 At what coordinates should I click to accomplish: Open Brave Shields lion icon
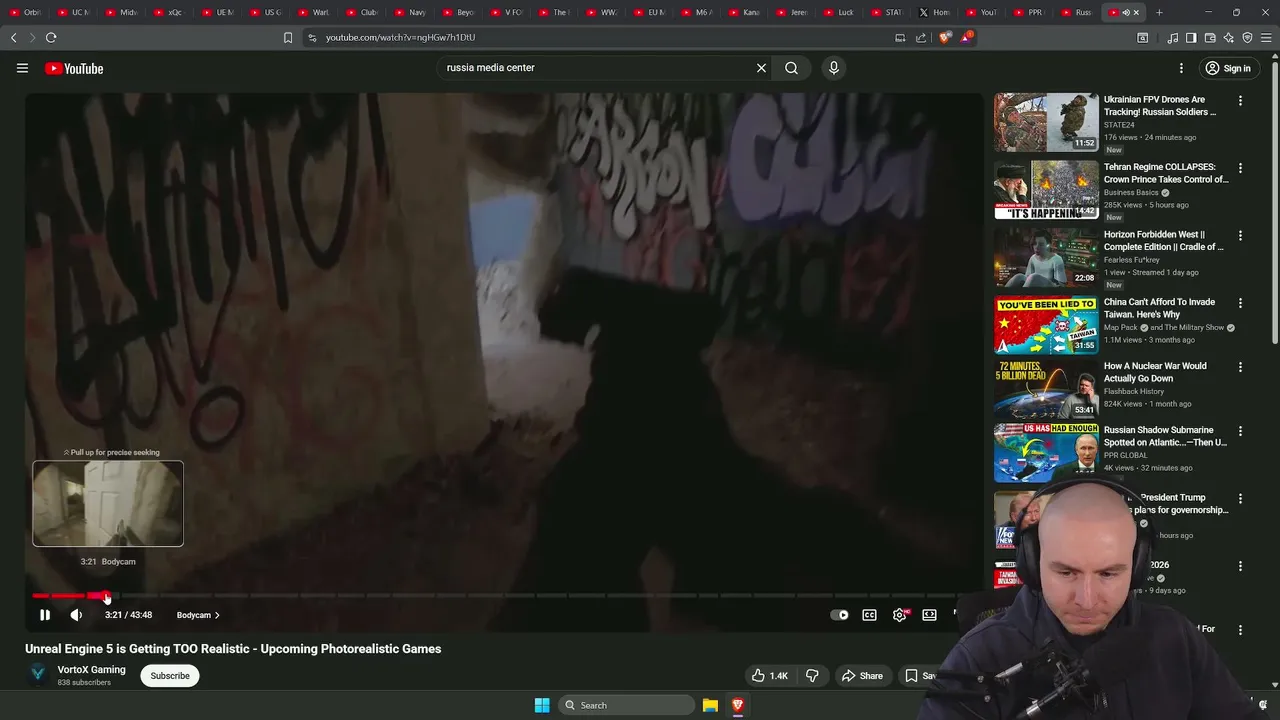pos(945,37)
